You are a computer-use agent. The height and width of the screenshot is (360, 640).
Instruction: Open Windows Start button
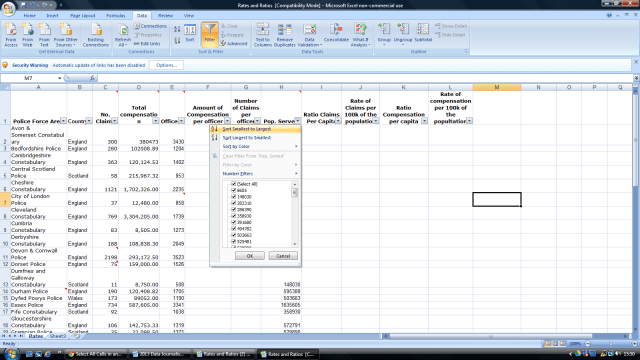click(x=10, y=353)
